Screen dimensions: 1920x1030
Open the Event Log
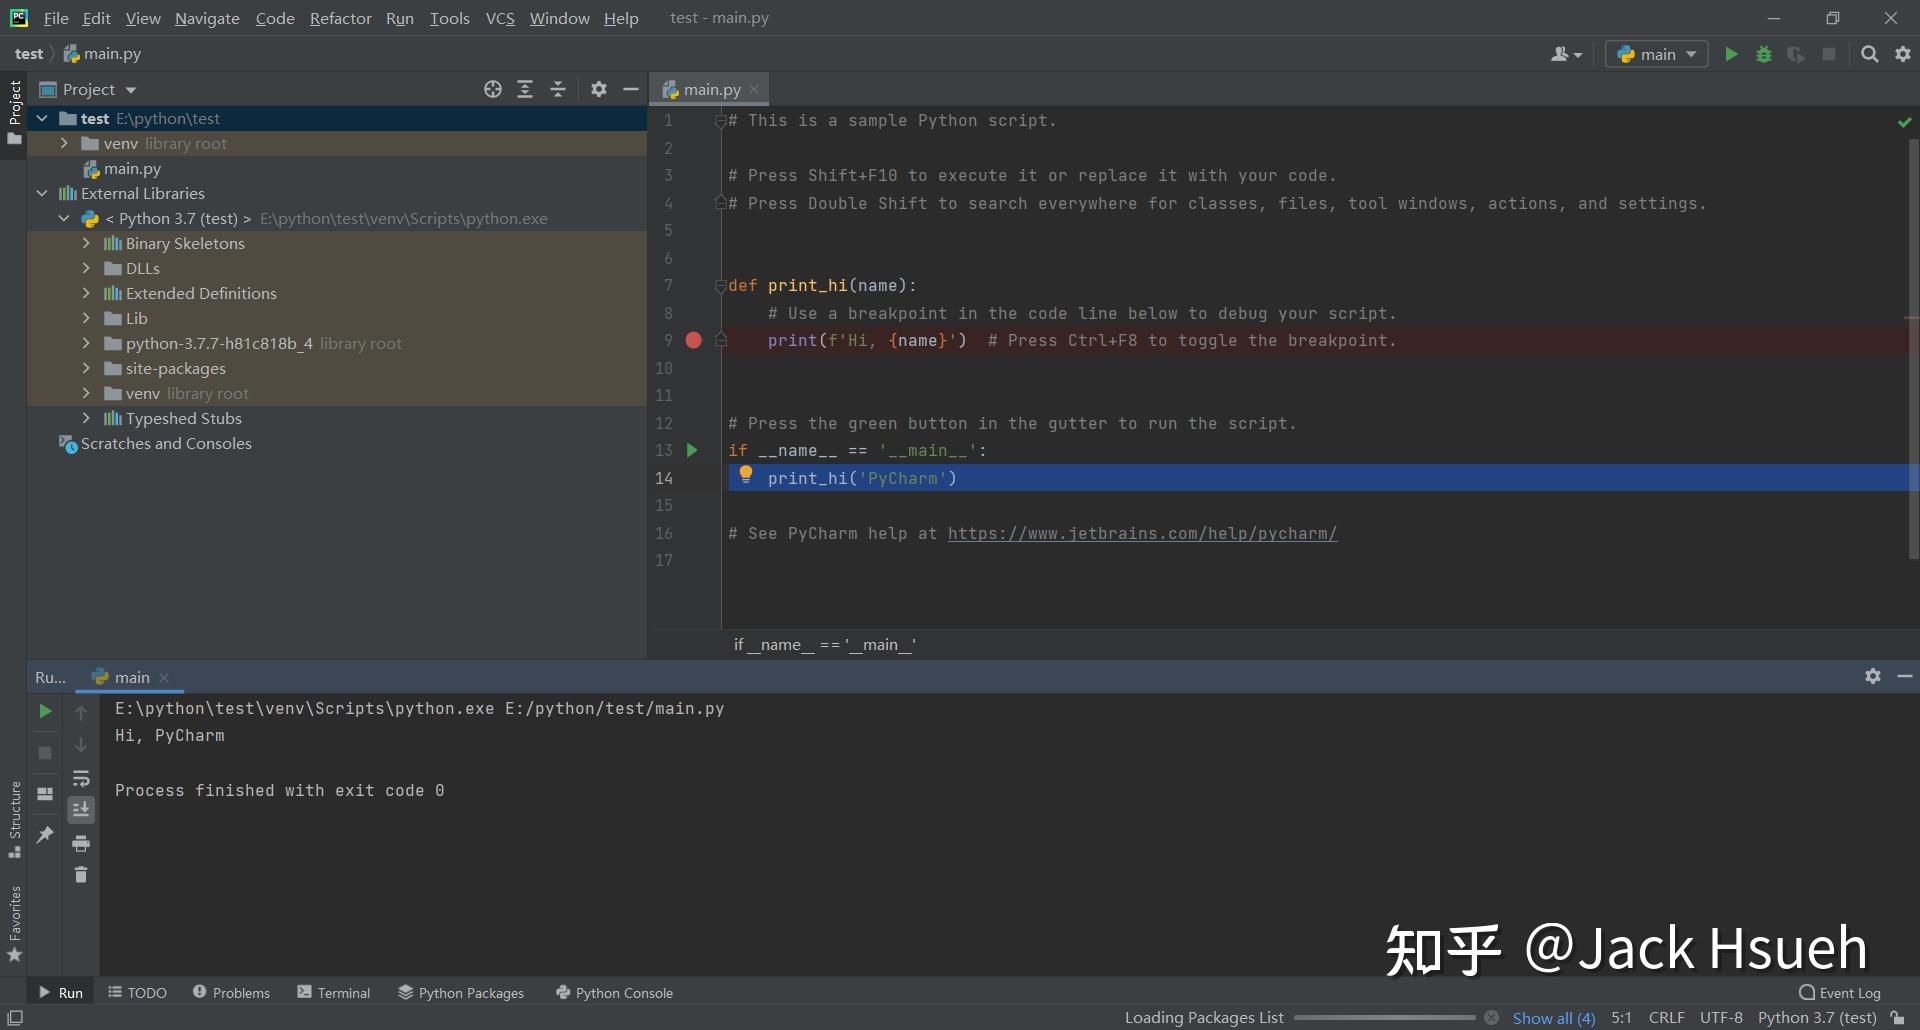pos(1840,992)
